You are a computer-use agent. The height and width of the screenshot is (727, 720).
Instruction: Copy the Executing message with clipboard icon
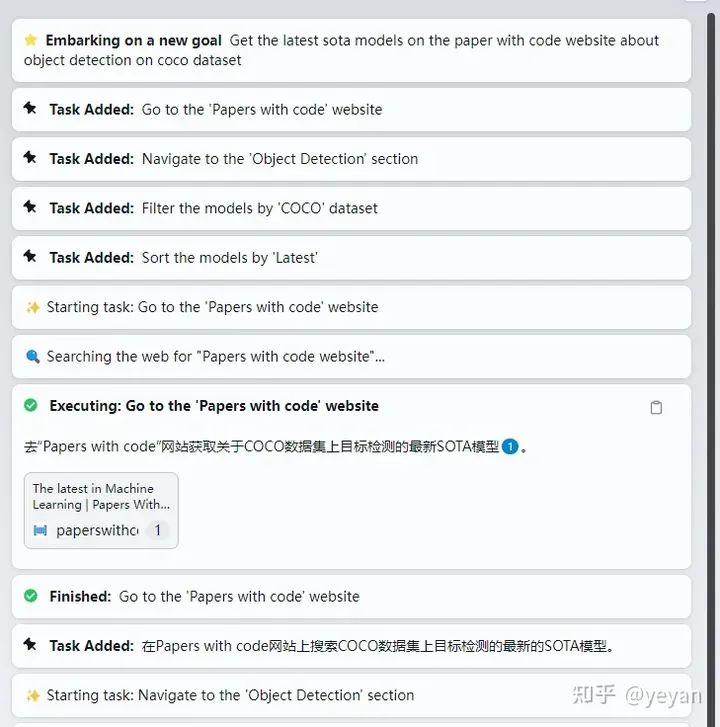click(656, 408)
